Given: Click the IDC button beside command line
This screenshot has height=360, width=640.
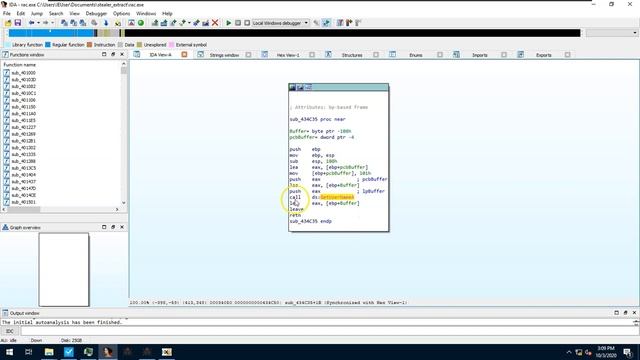Looking at the screenshot, I should coord(10,331).
